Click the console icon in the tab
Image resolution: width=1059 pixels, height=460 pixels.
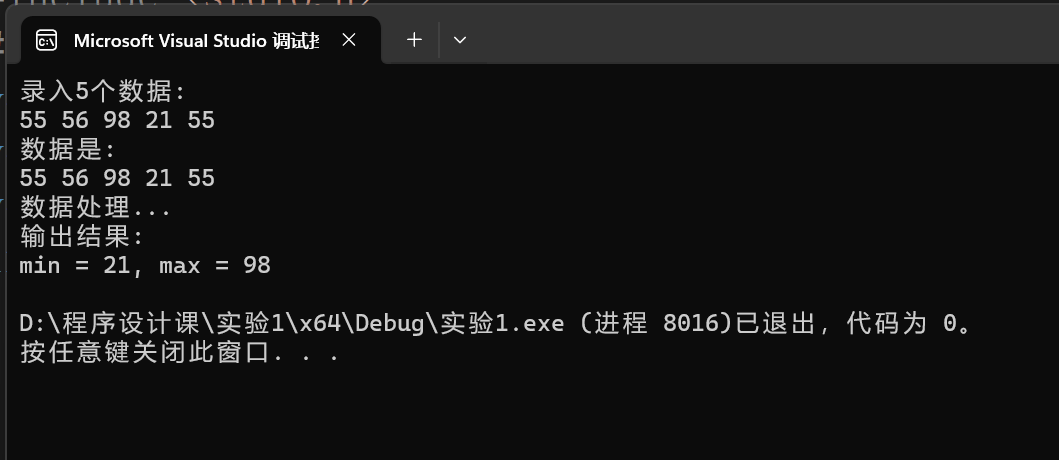(47, 41)
